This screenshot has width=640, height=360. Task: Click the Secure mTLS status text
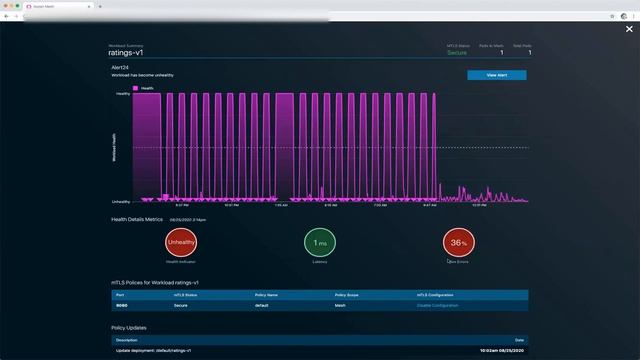coord(457,53)
